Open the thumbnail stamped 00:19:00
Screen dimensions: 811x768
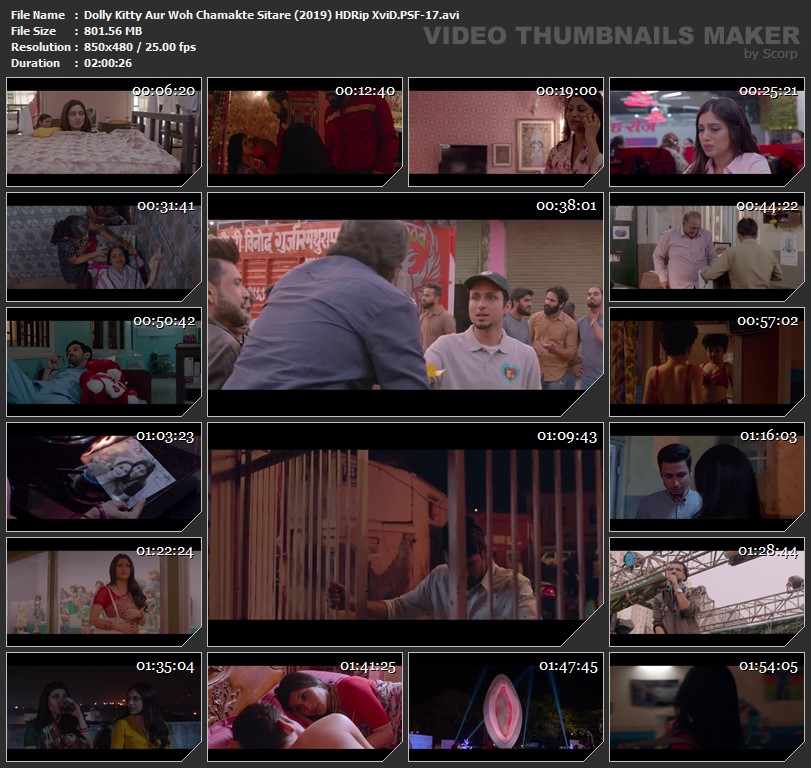(506, 132)
